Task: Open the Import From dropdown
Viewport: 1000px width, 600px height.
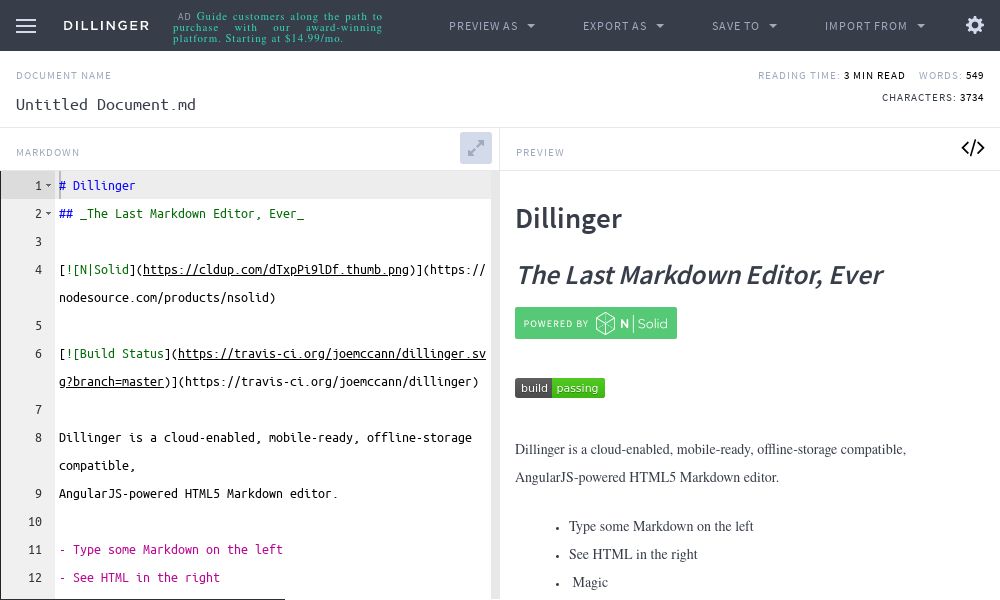Action: point(874,26)
